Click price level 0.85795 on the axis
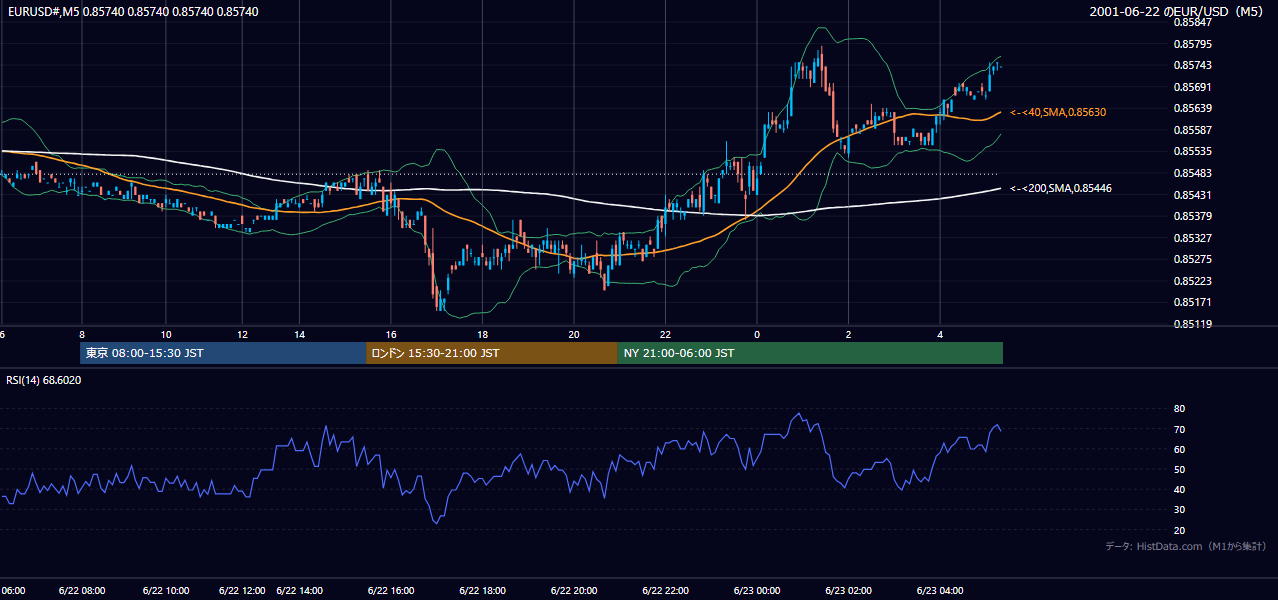 [x=1192, y=44]
